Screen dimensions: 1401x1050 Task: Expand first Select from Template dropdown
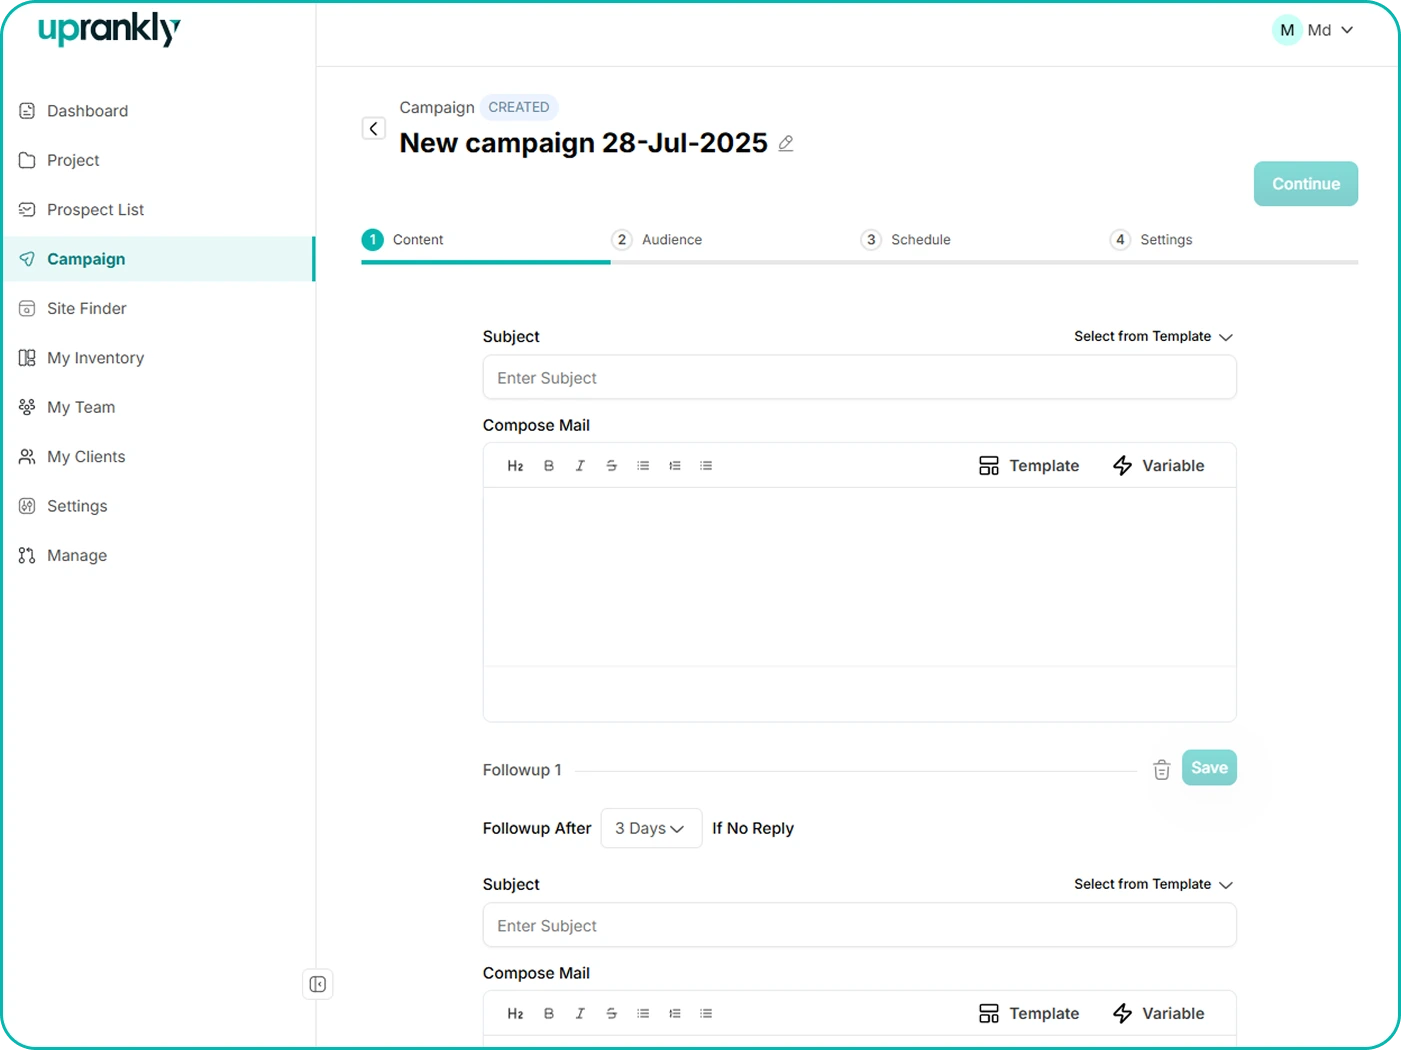tap(1153, 337)
